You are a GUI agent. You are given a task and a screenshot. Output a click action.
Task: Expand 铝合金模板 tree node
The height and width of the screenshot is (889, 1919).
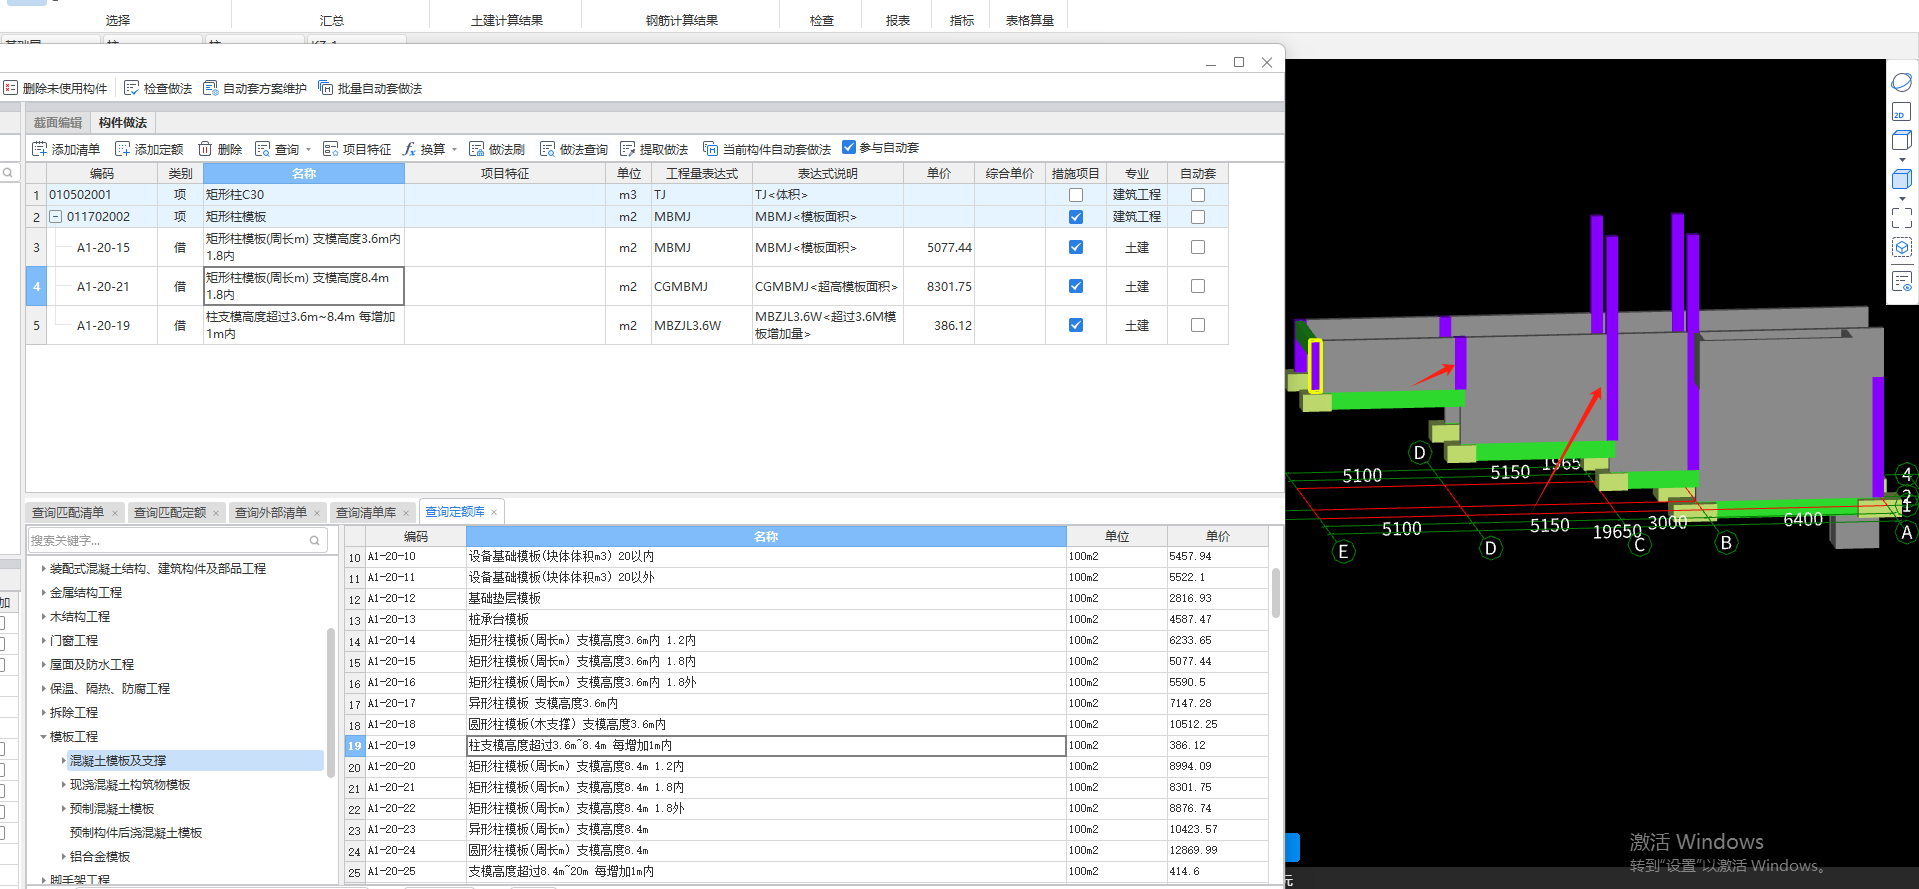64,857
